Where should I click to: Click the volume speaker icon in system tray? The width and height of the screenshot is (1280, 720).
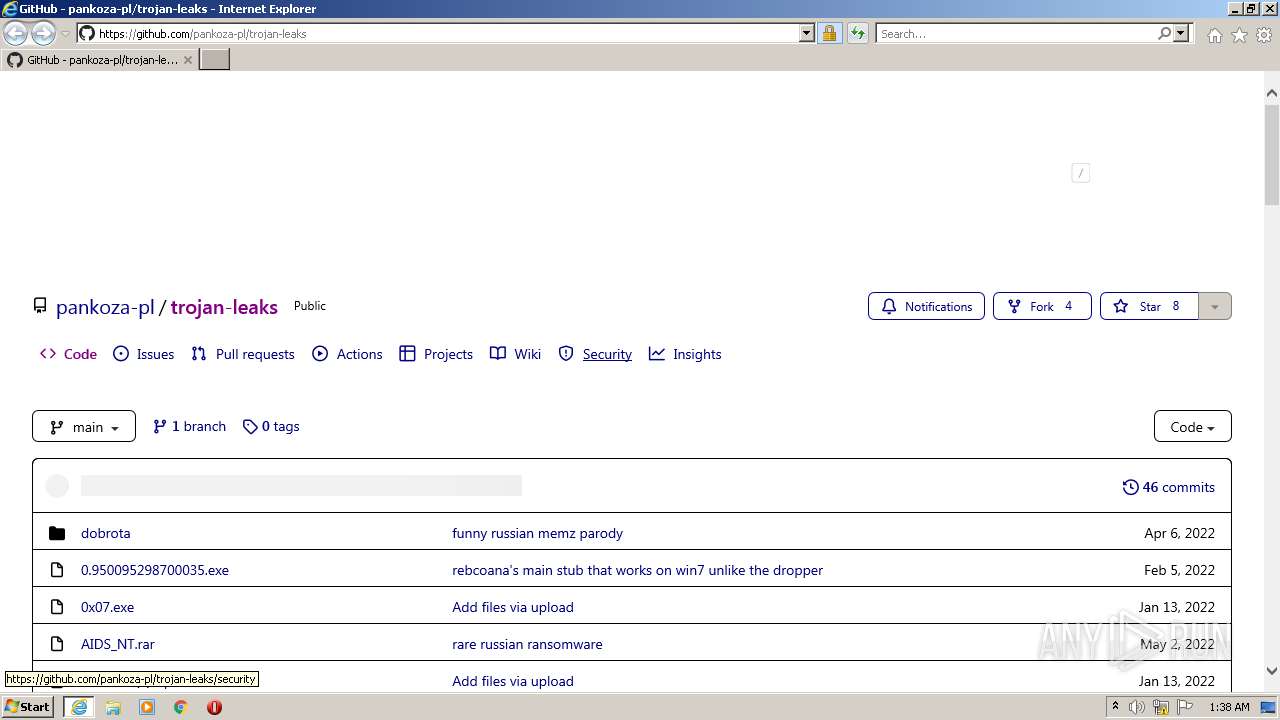pyautogui.click(x=1137, y=707)
